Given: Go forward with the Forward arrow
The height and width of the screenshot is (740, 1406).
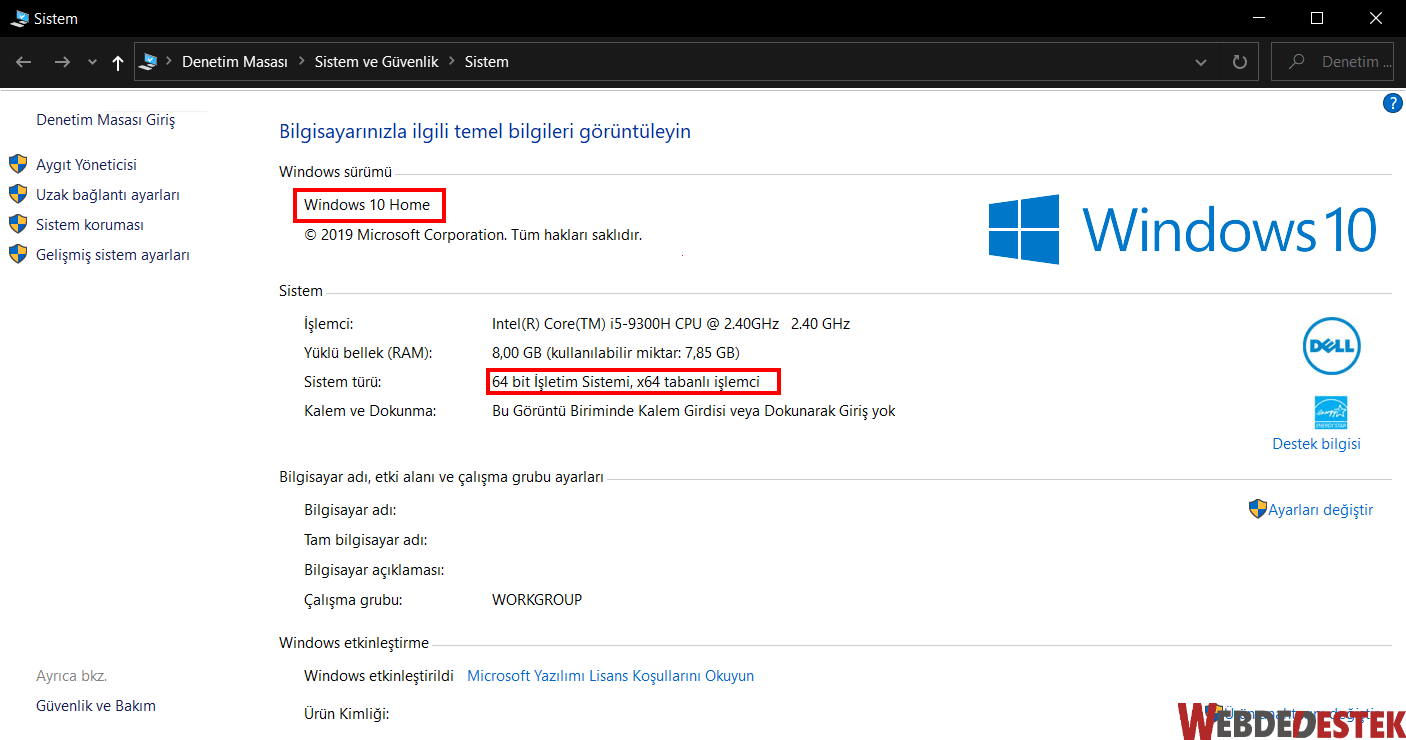Looking at the screenshot, I should pos(62,62).
